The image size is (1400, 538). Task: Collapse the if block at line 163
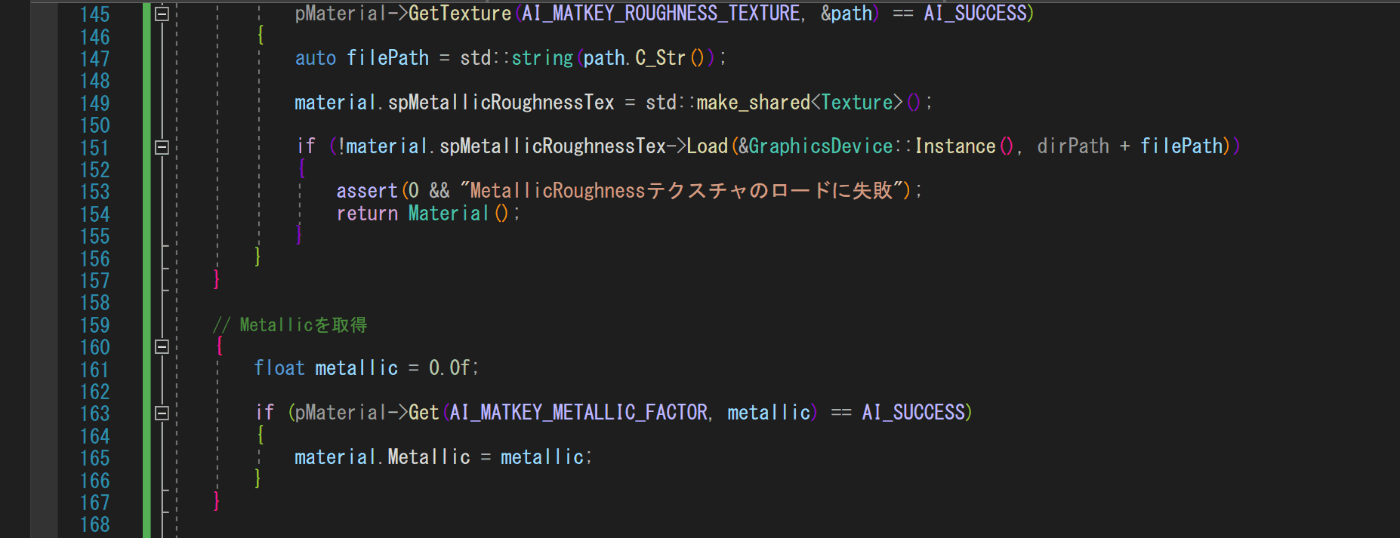162,413
